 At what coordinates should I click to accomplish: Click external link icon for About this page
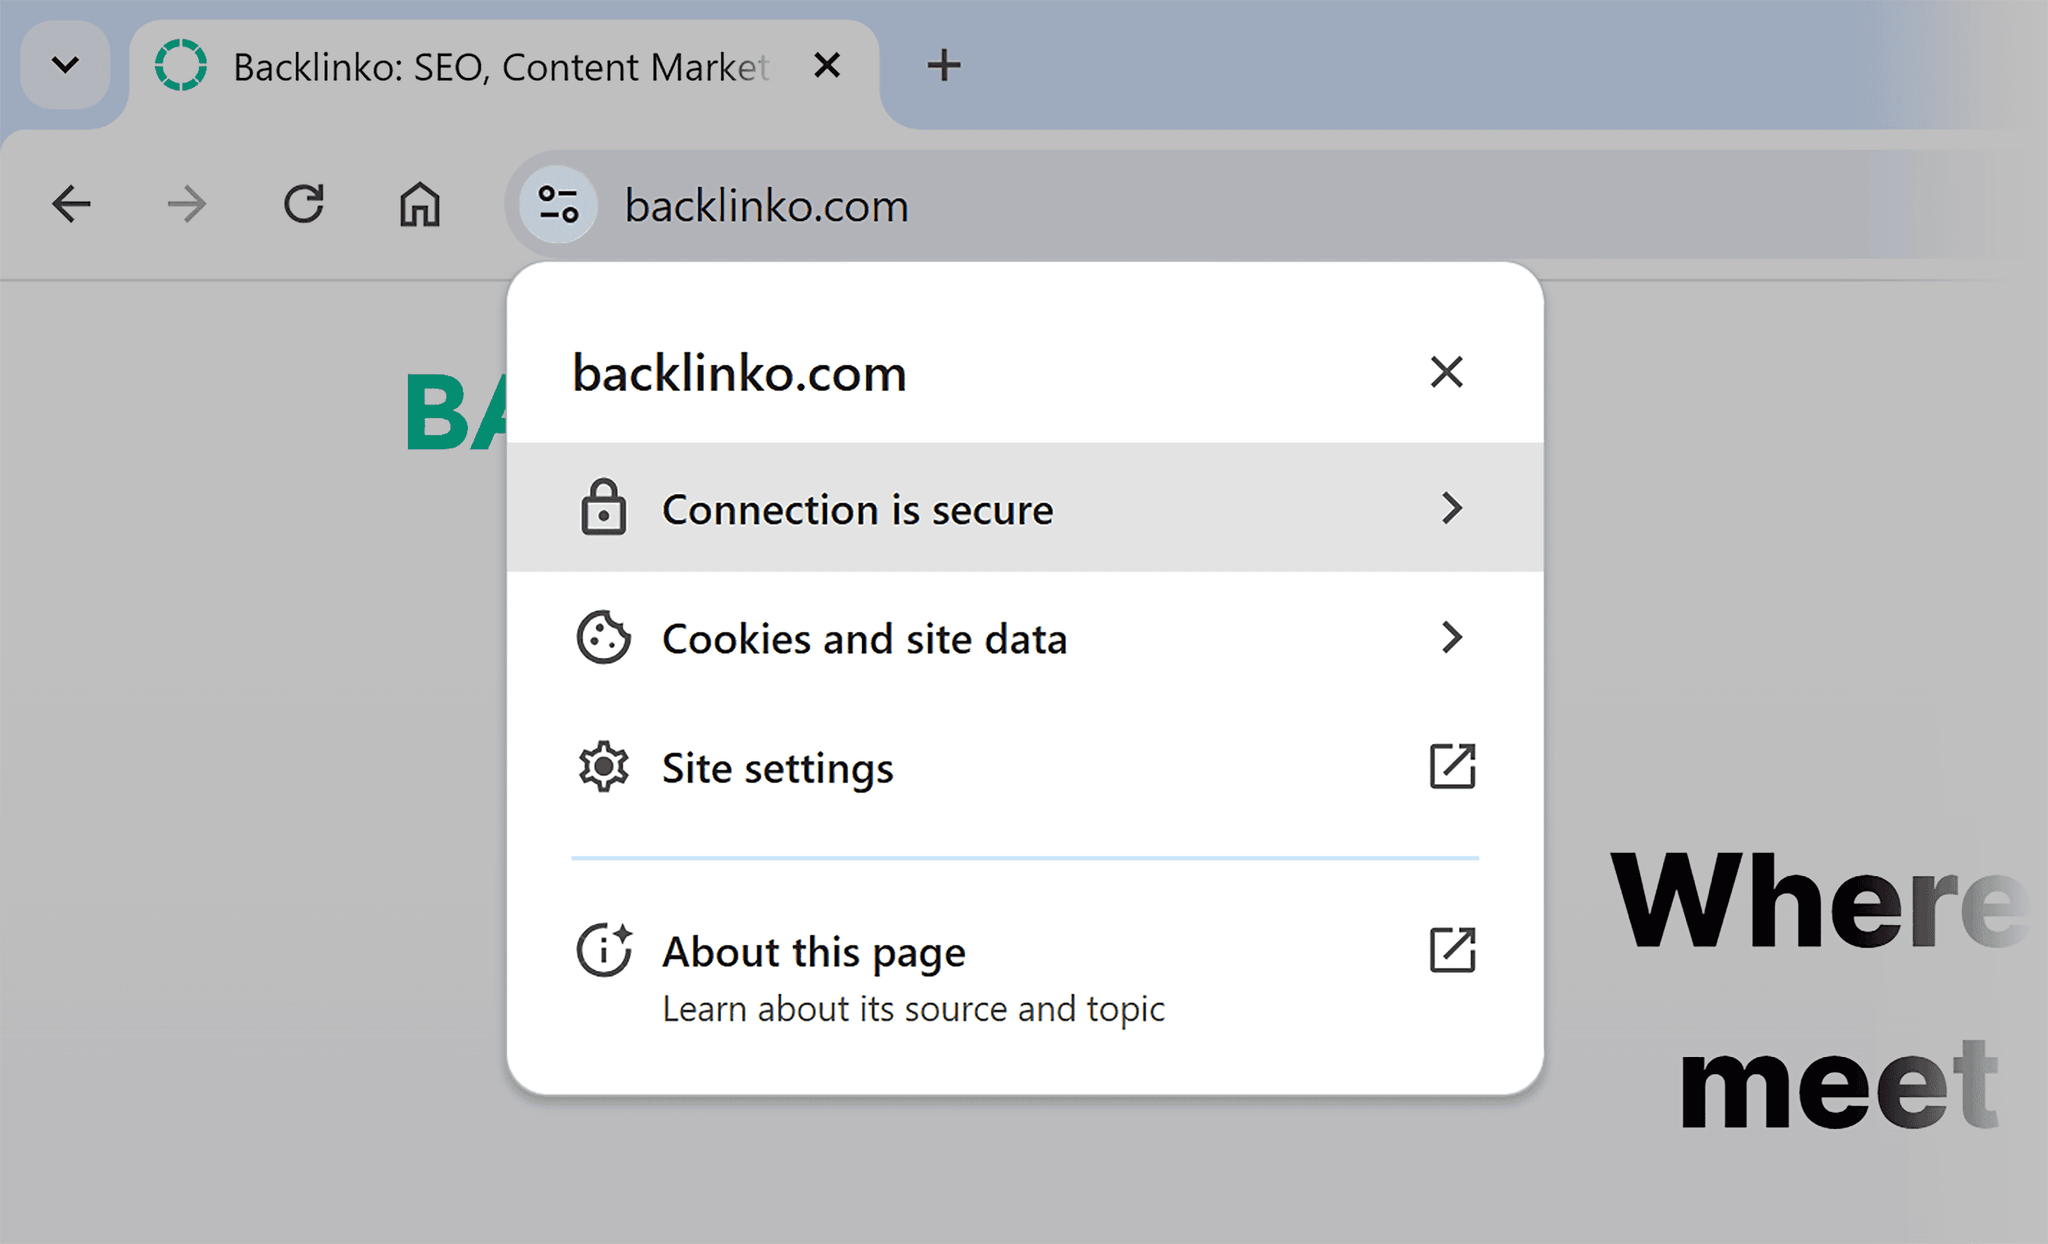(x=1452, y=950)
